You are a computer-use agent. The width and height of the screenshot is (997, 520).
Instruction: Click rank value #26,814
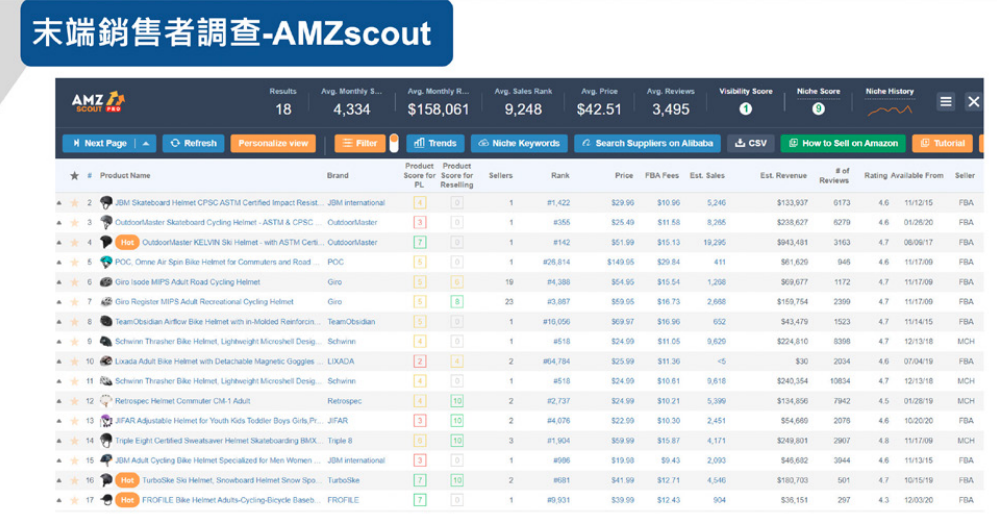(x=556, y=262)
